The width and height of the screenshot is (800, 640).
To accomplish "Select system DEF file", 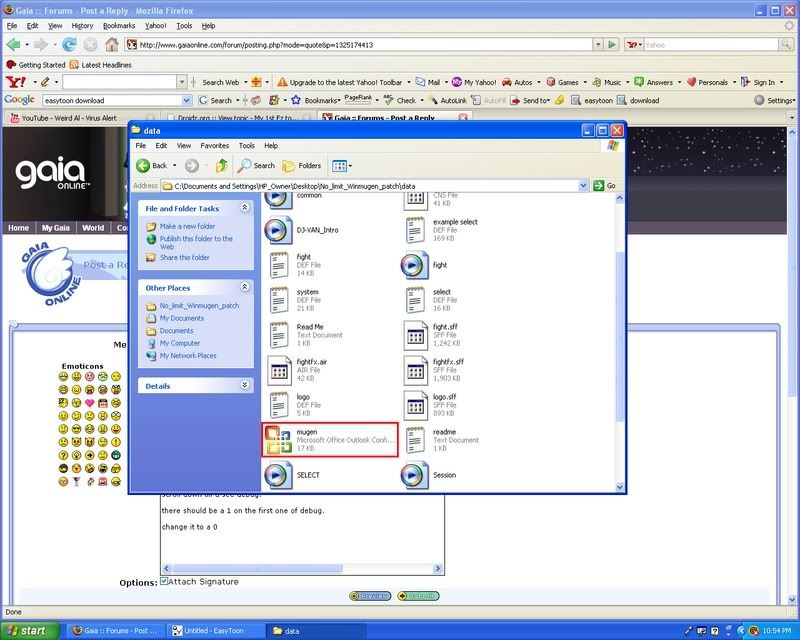I will [293, 300].
